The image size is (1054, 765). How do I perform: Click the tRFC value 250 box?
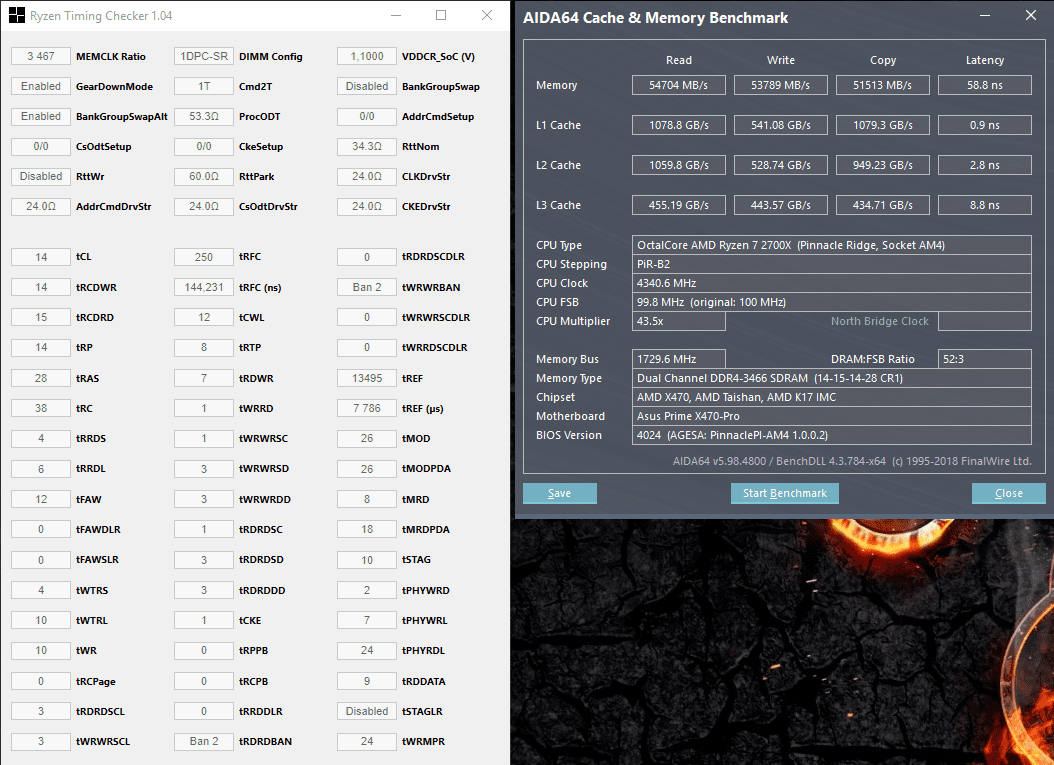pos(204,257)
